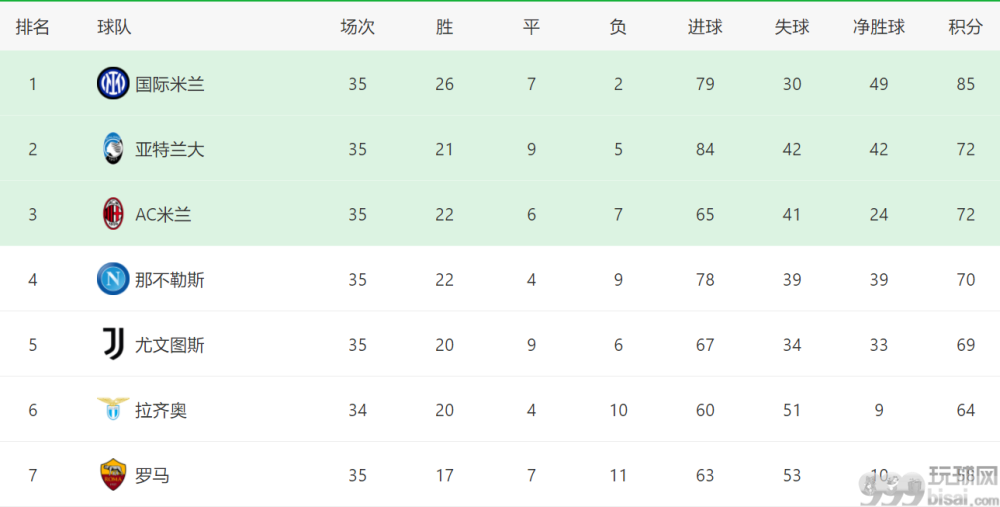
Task: Click the 净胜球 column header
Action: (879, 27)
